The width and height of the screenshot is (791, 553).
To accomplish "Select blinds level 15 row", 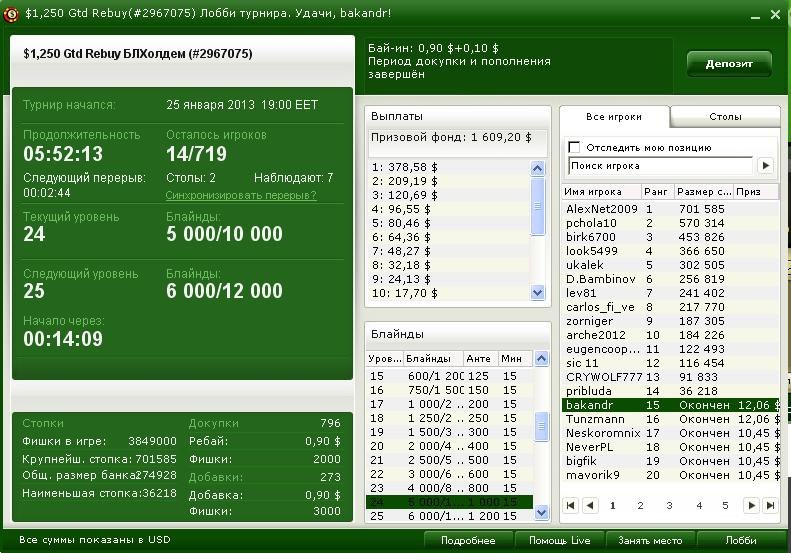I will click(x=449, y=376).
